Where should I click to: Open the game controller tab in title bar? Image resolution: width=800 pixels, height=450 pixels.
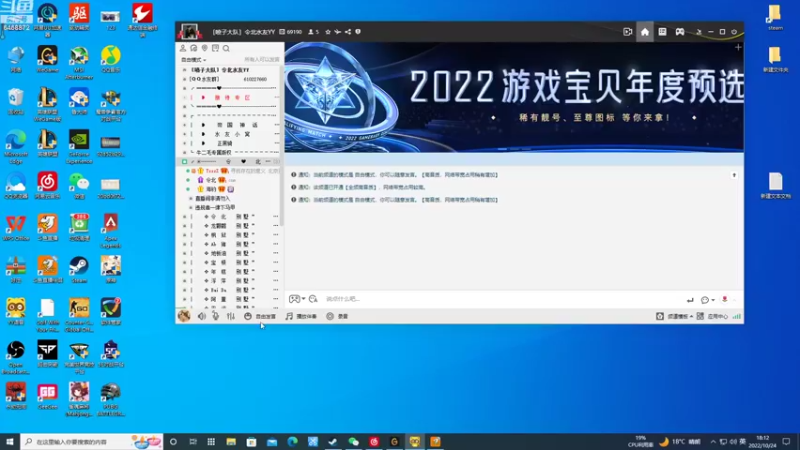[x=680, y=32]
